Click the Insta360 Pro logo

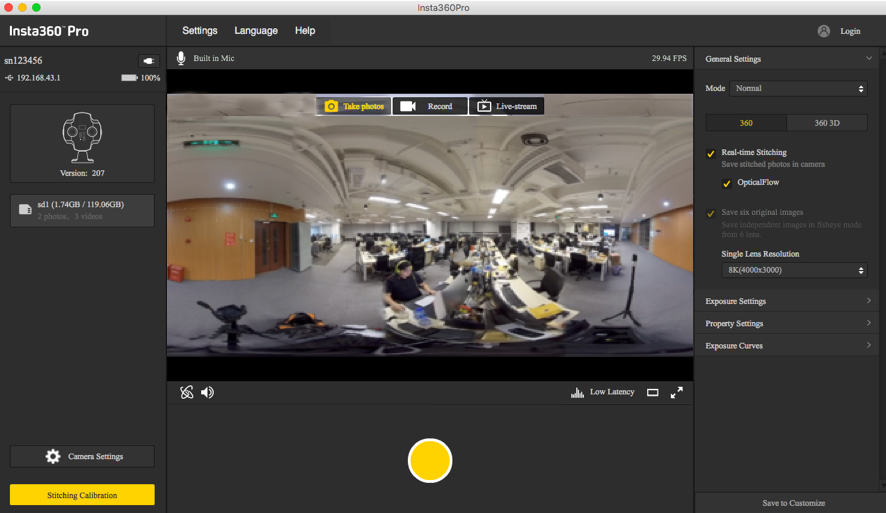(x=49, y=31)
